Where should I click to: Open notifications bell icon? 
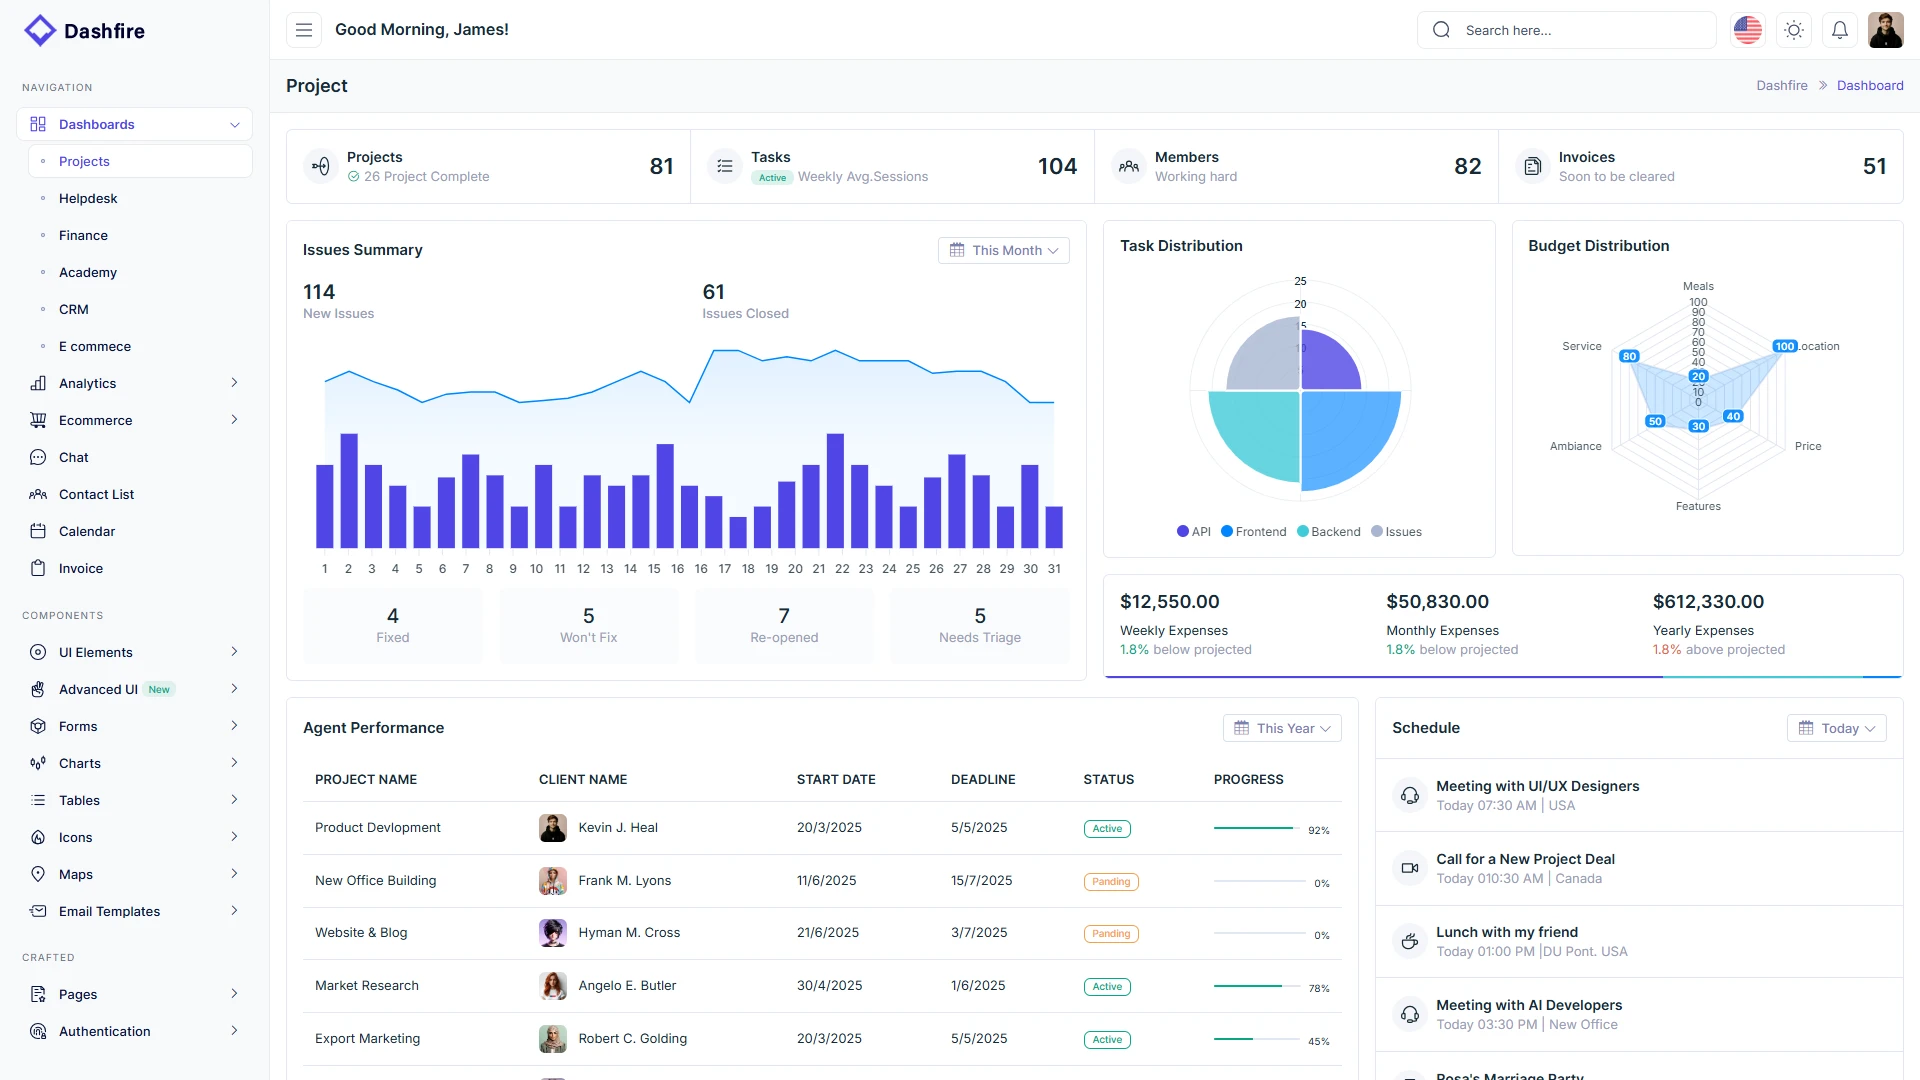click(1840, 30)
